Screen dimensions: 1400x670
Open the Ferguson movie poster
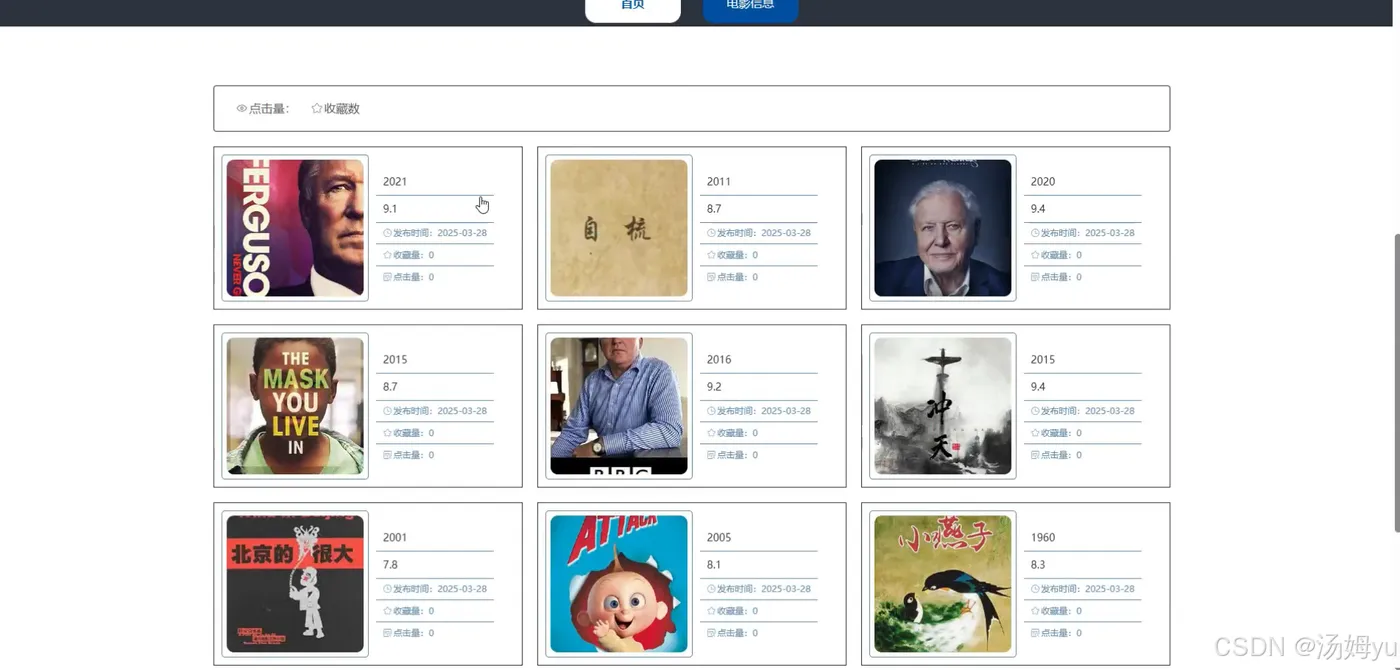click(295, 228)
